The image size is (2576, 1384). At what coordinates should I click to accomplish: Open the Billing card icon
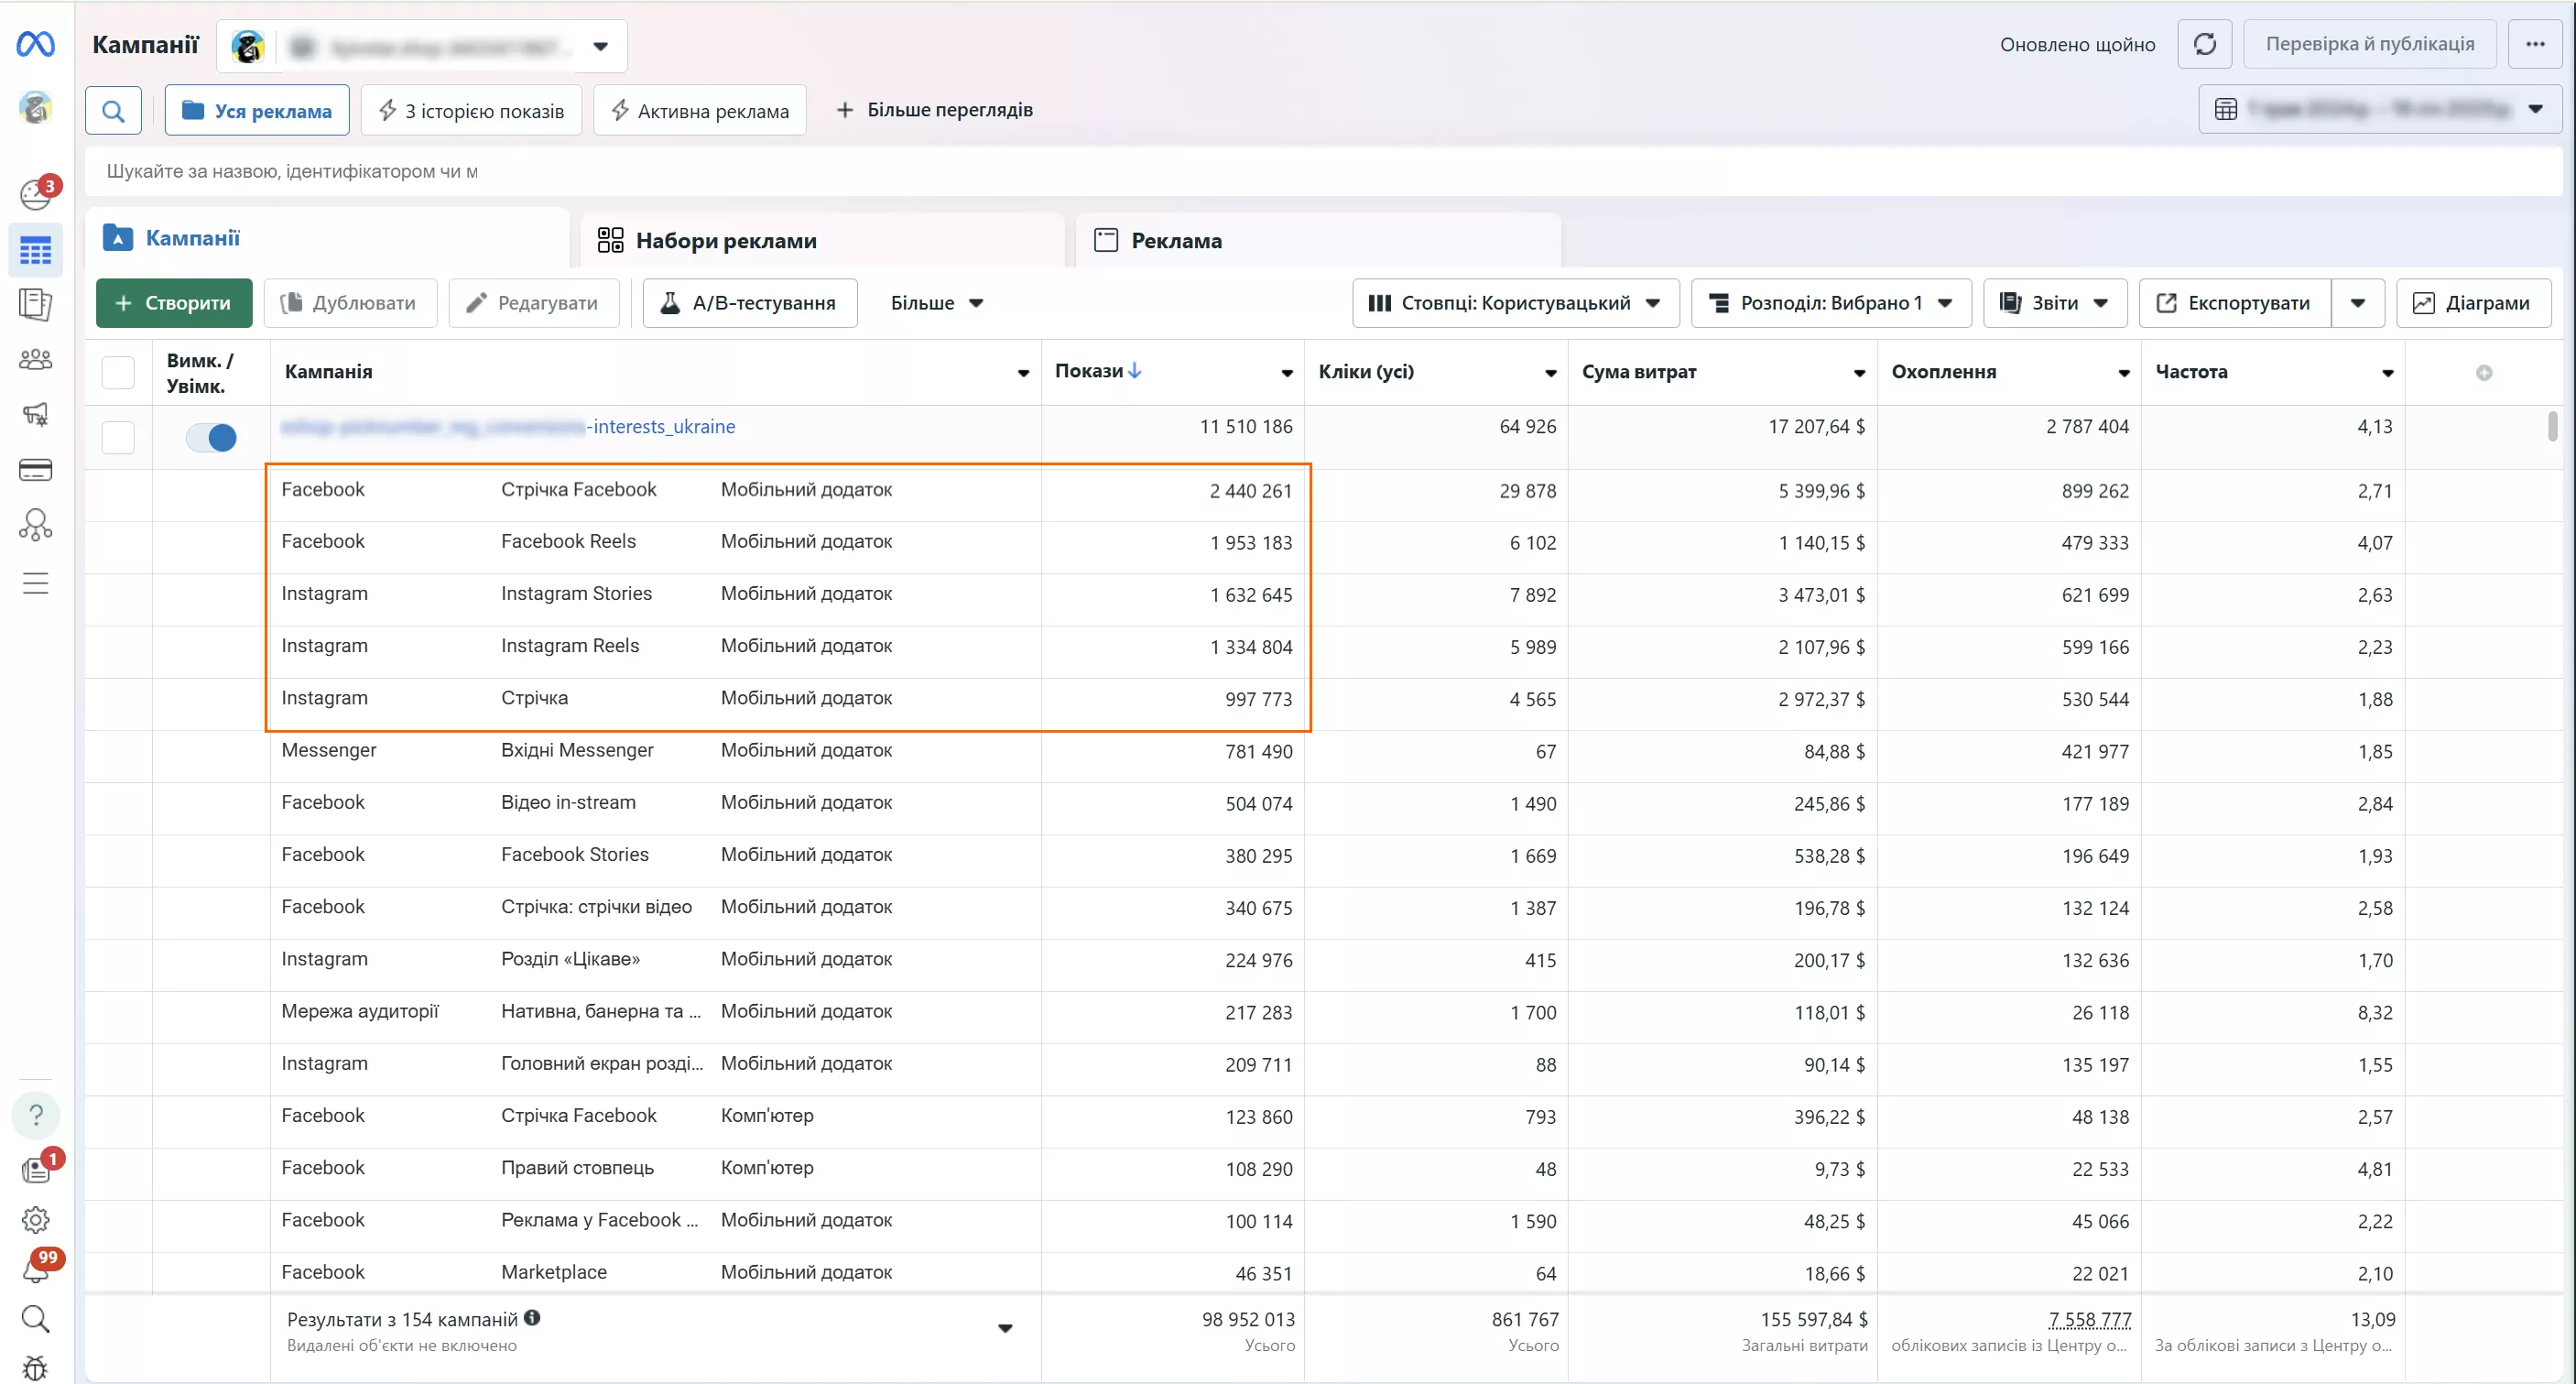tap(36, 470)
